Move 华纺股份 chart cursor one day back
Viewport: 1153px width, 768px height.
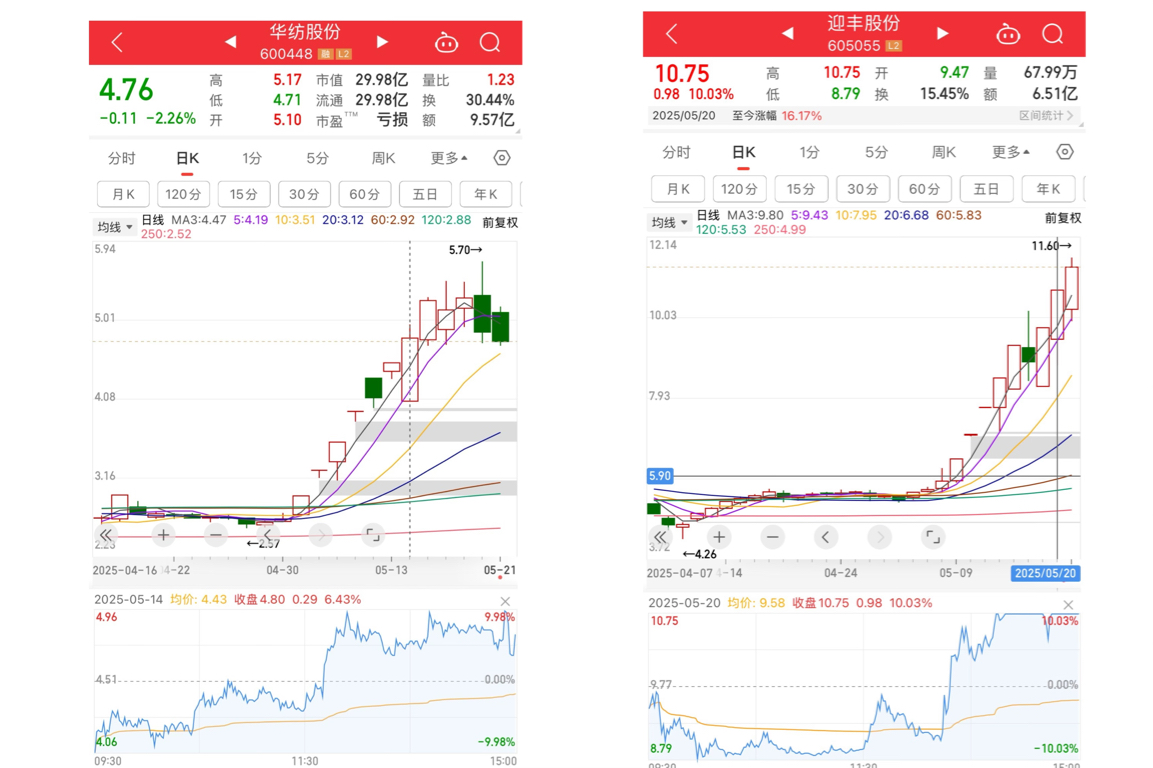(268, 535)
